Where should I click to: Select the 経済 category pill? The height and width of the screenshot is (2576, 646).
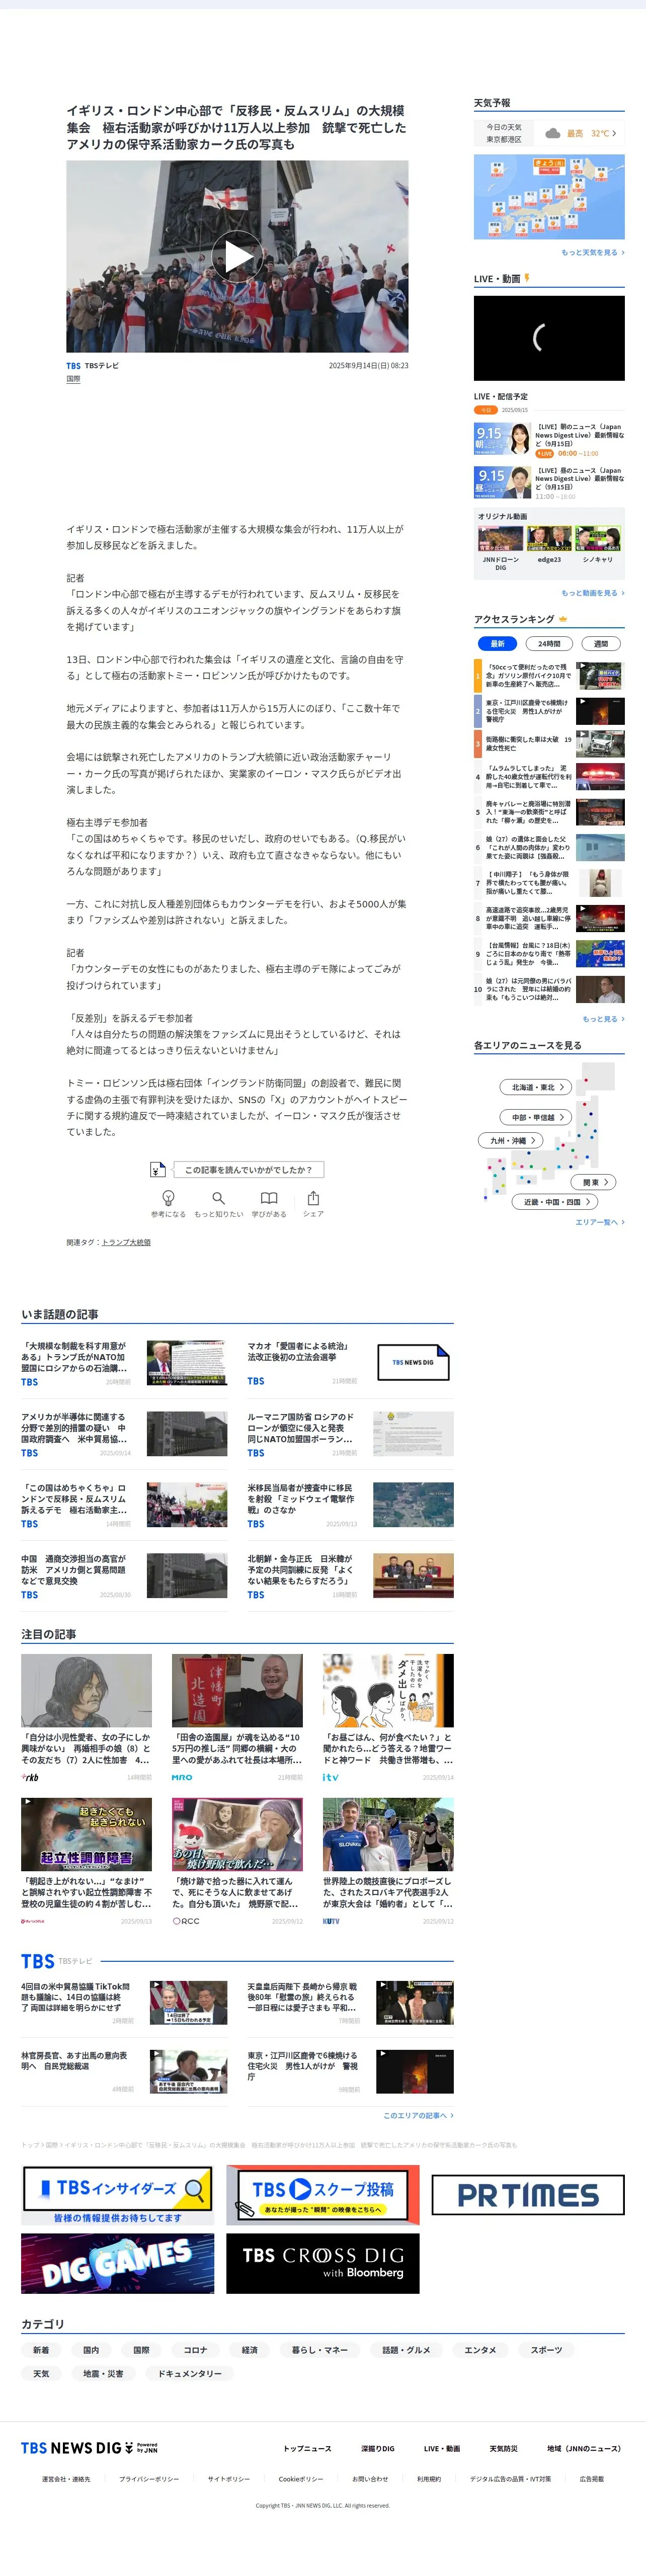[x=250, y=2350]
